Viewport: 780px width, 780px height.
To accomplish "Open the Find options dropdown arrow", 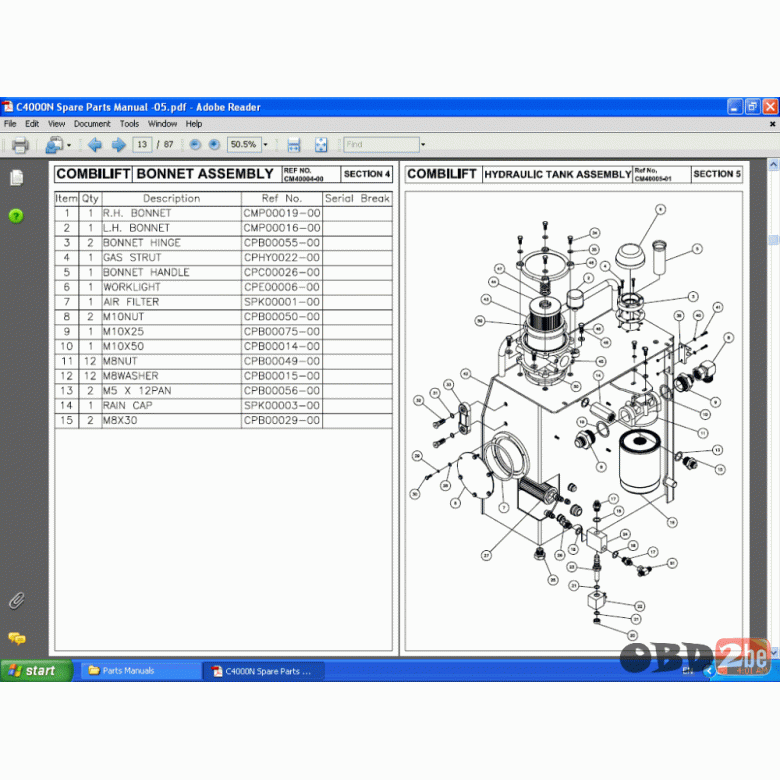I will tap(423, 145).
